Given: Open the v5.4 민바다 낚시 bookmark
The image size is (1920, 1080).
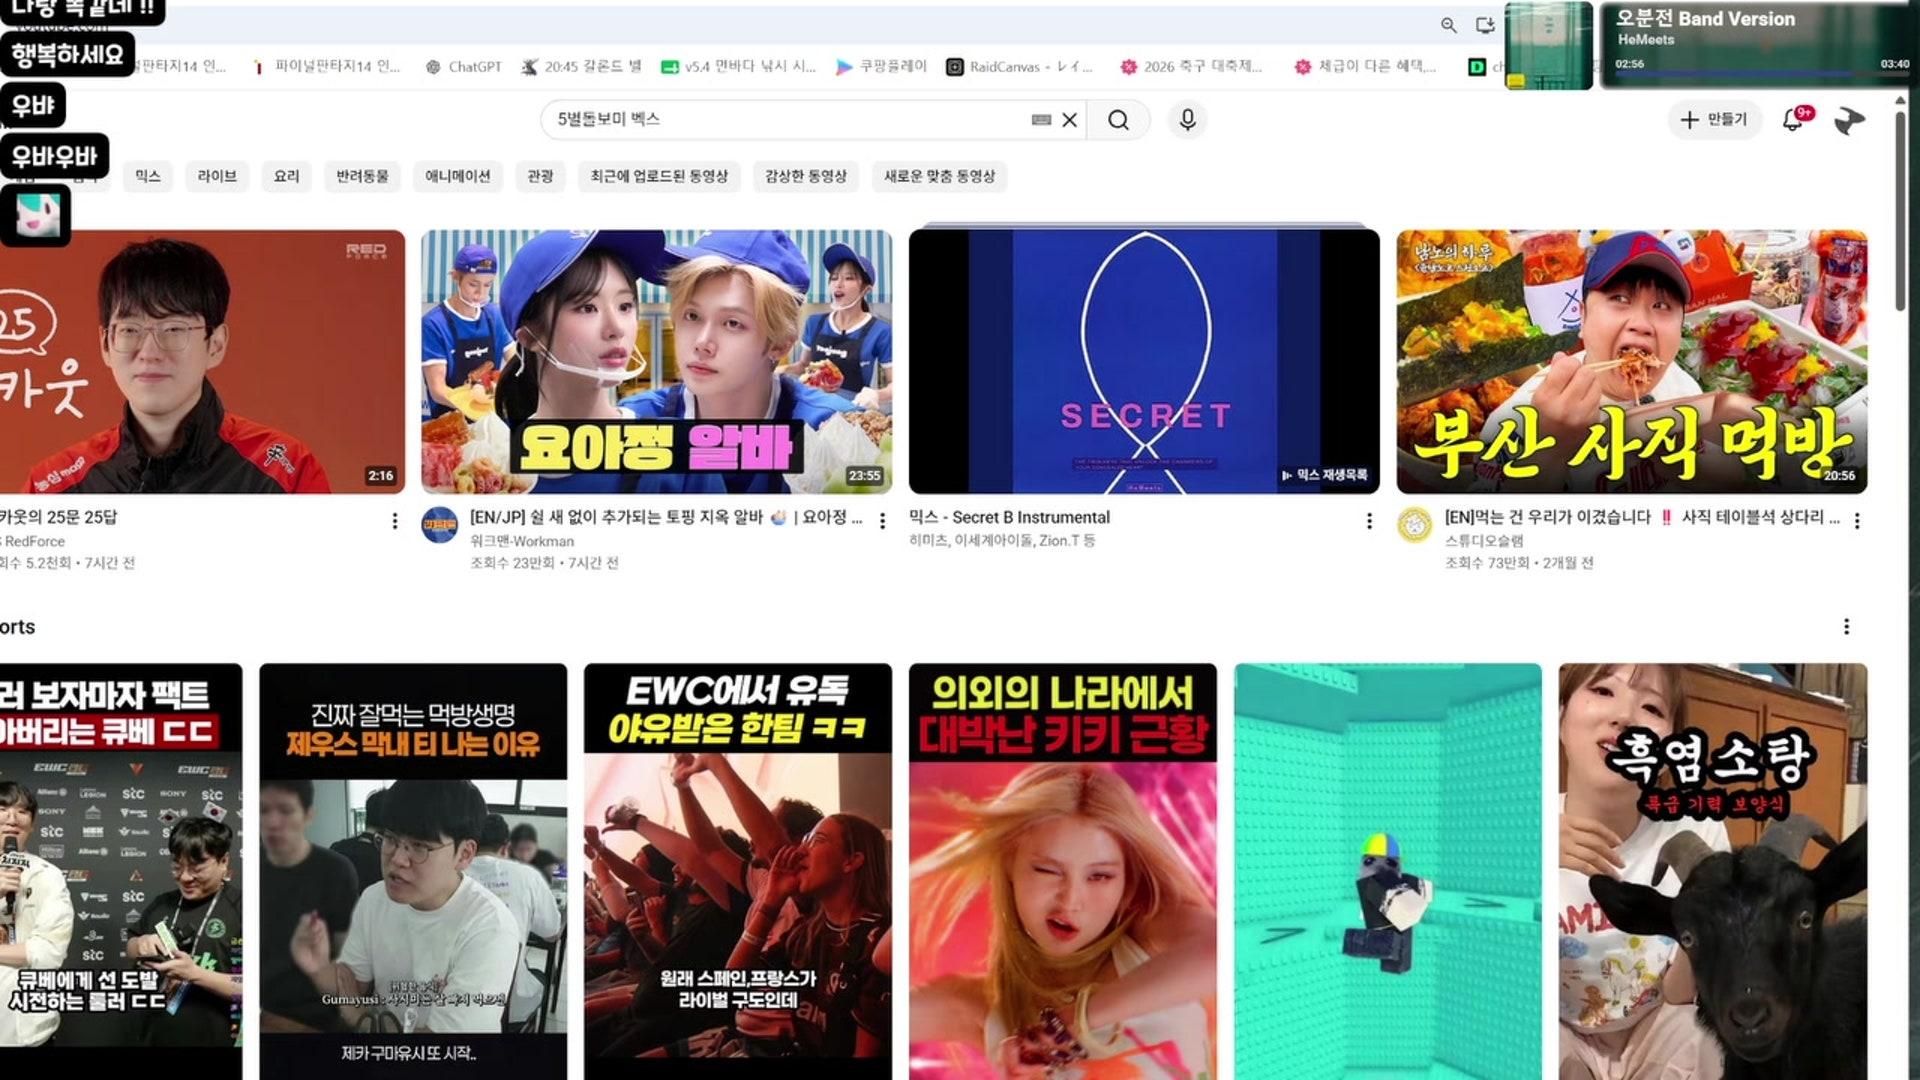Looking at the screenshot, I should 738,67.
